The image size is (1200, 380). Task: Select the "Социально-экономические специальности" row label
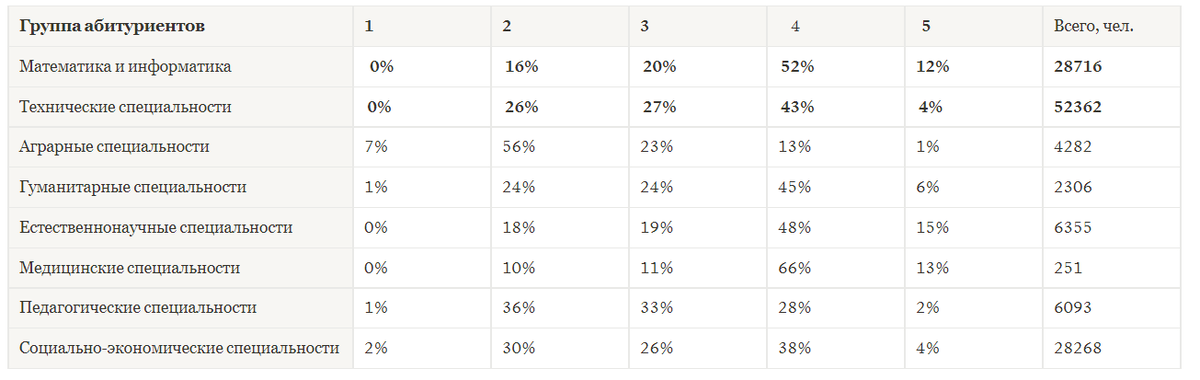[x=179, y=349]
